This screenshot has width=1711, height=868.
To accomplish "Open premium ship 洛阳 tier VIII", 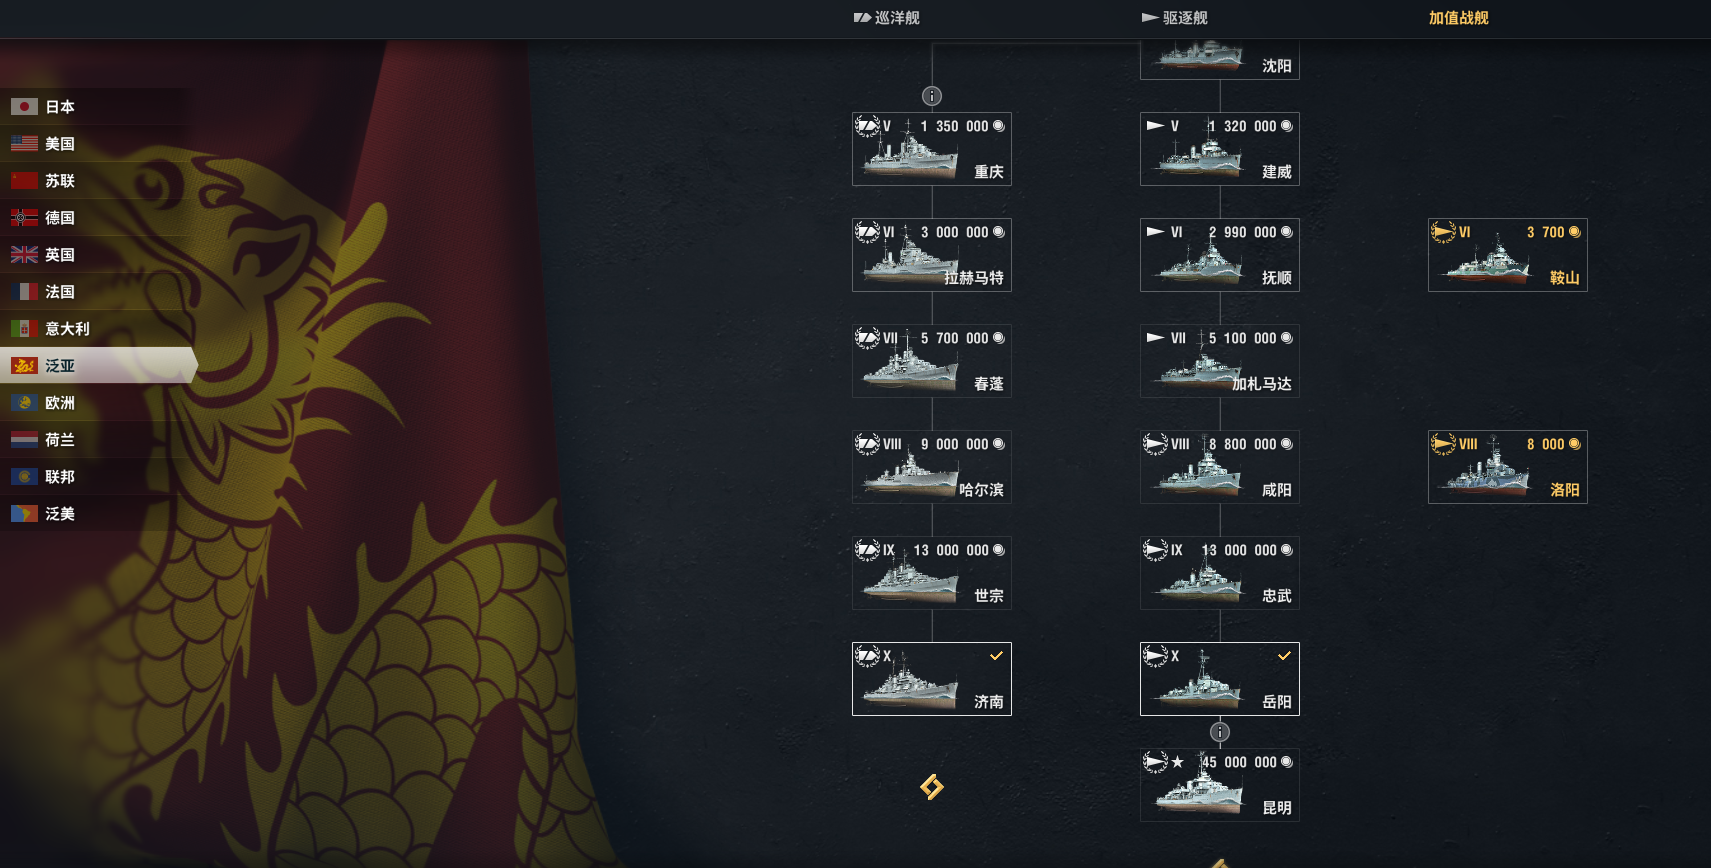I will (1508, 467).
